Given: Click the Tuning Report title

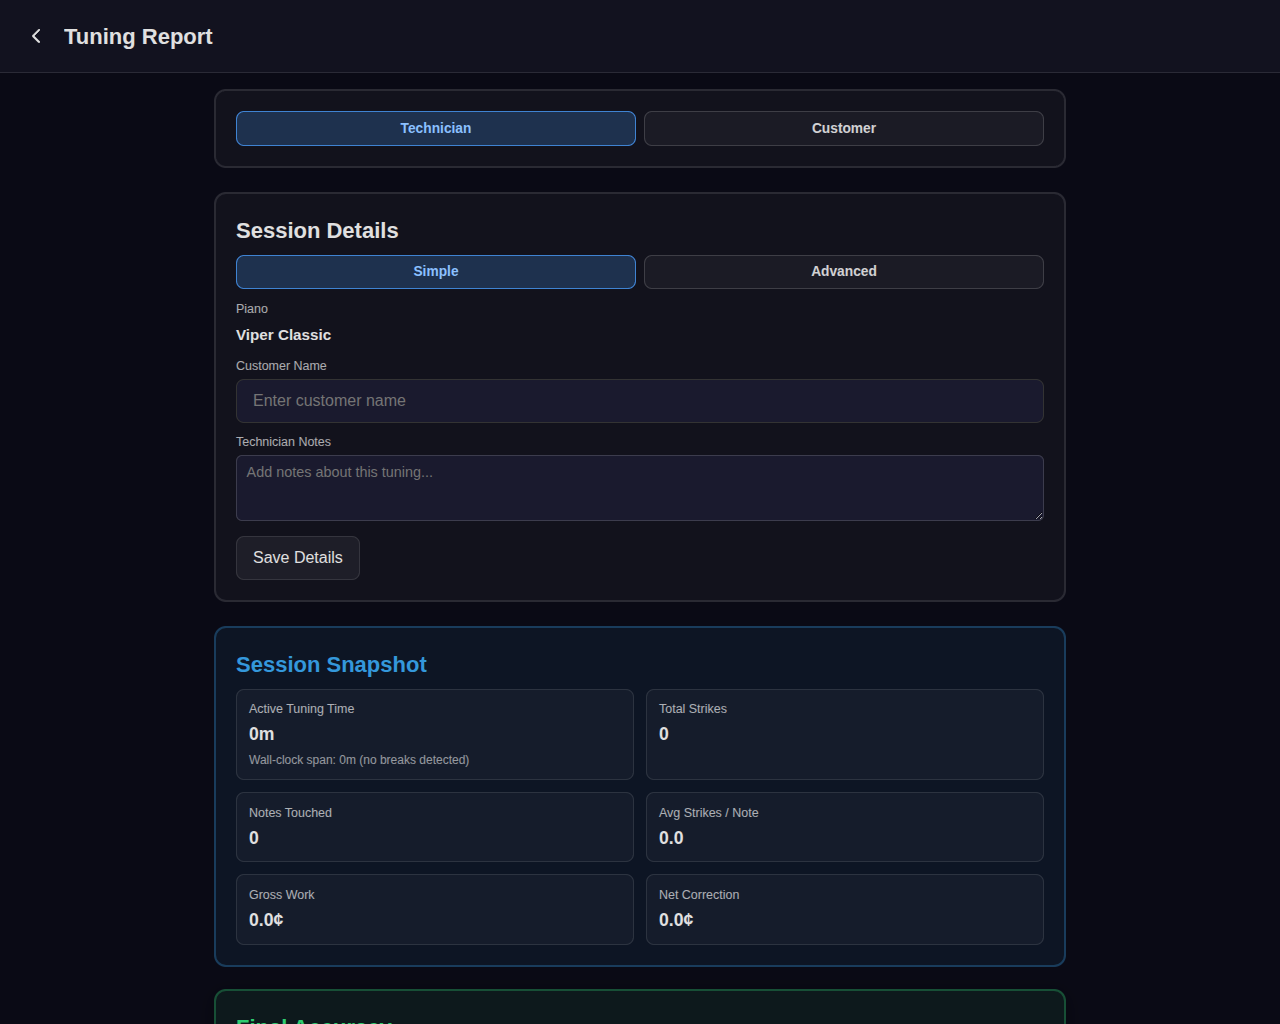Looking at the screenshot, I should [x=138, y=36].
